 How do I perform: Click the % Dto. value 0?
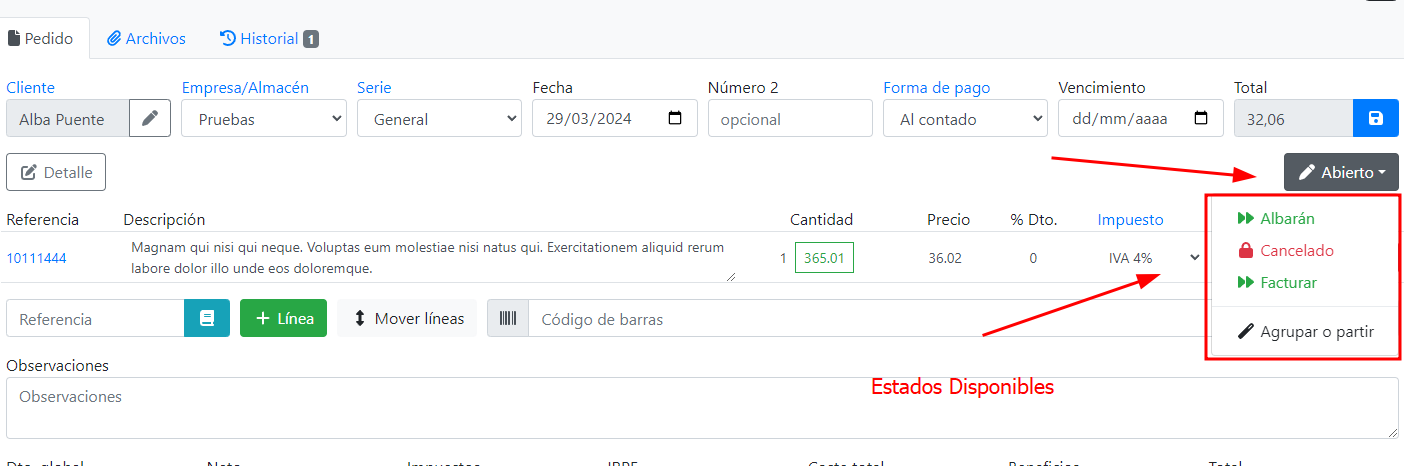click(x=1033, y=258)
